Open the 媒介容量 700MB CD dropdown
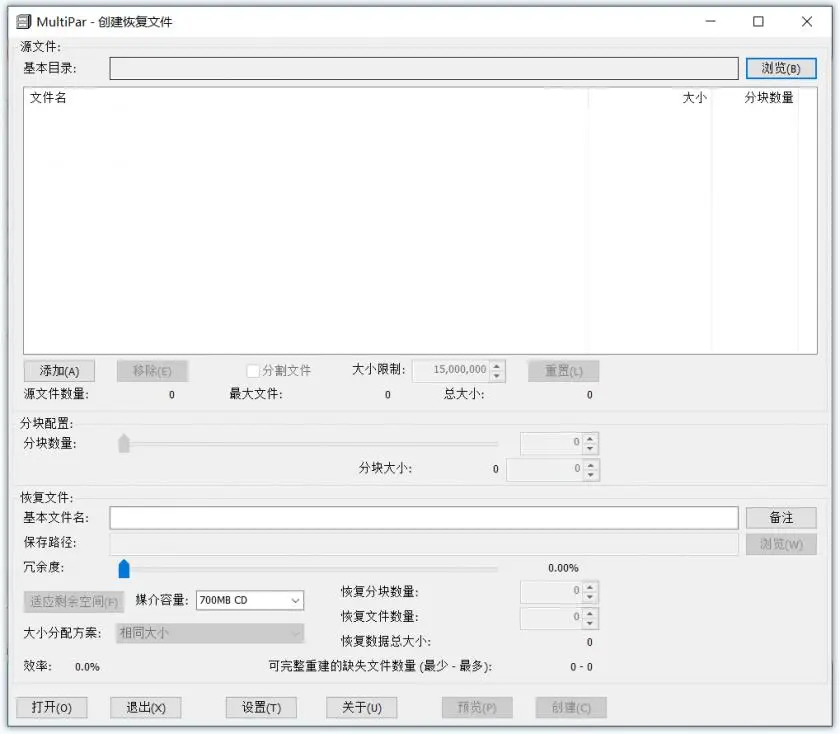This screenshot has height=734, width=840. [250, 600]
